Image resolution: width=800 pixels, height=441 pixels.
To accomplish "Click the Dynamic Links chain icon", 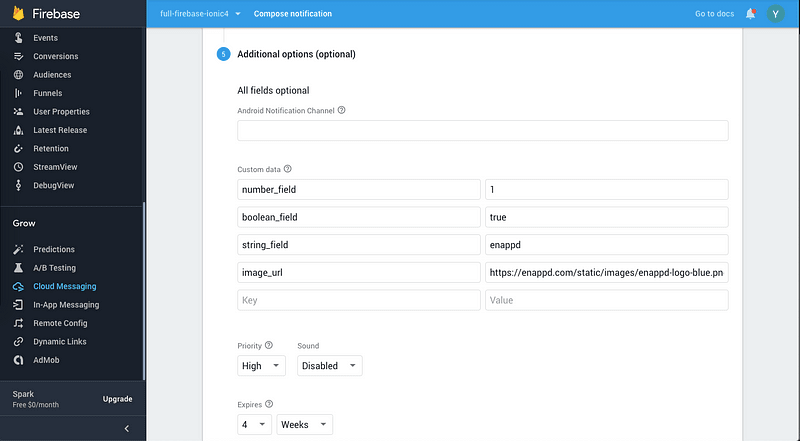I will pyautogui.click(x=18, y=341).
